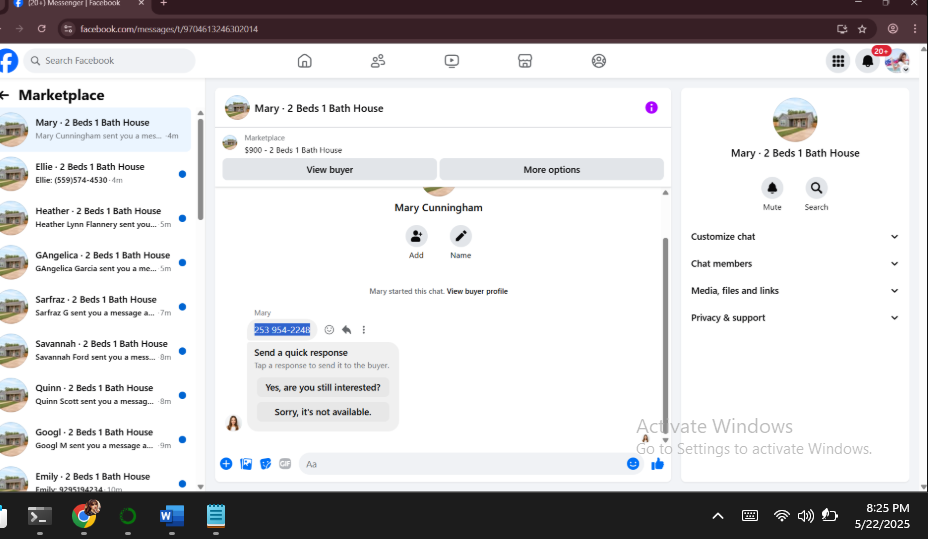Open Emily 2 Beds 1 Bath House chat
928x539 pixels.
(95, 480)
